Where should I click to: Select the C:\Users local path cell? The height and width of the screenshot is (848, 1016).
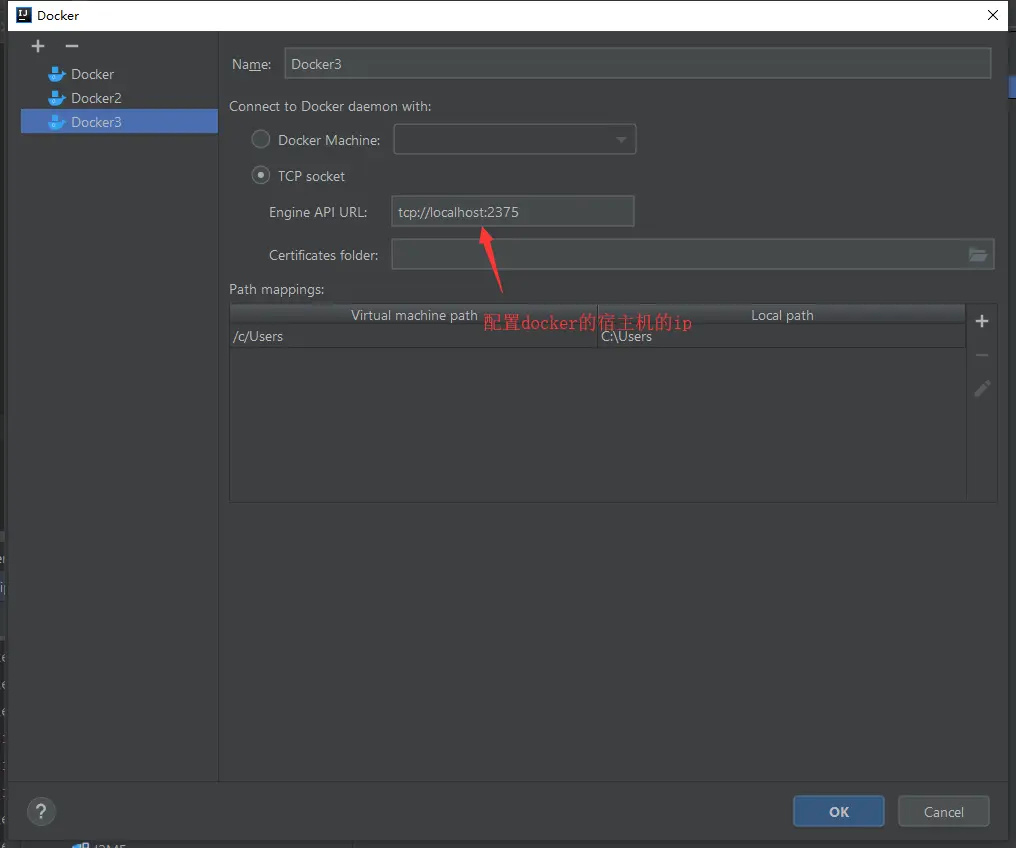click(781, 336)
